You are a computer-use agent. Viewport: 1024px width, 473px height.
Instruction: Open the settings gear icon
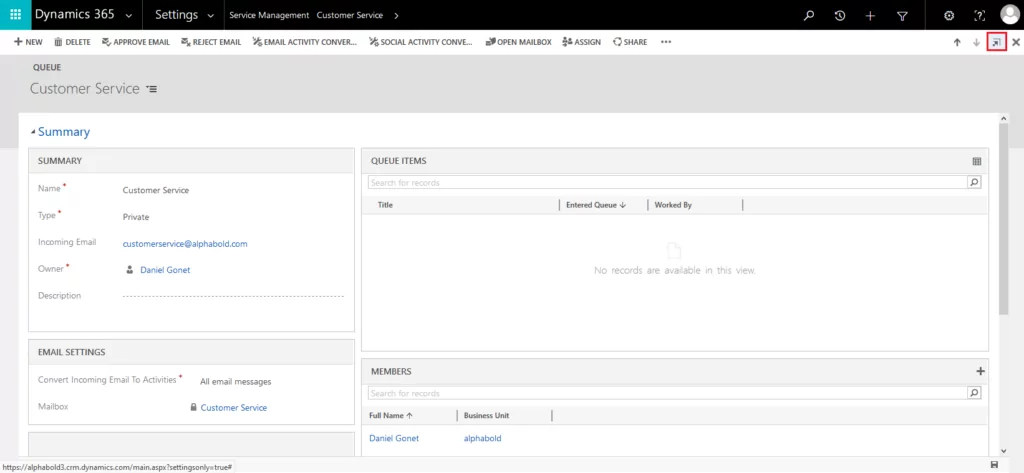[x=949, y=16]
